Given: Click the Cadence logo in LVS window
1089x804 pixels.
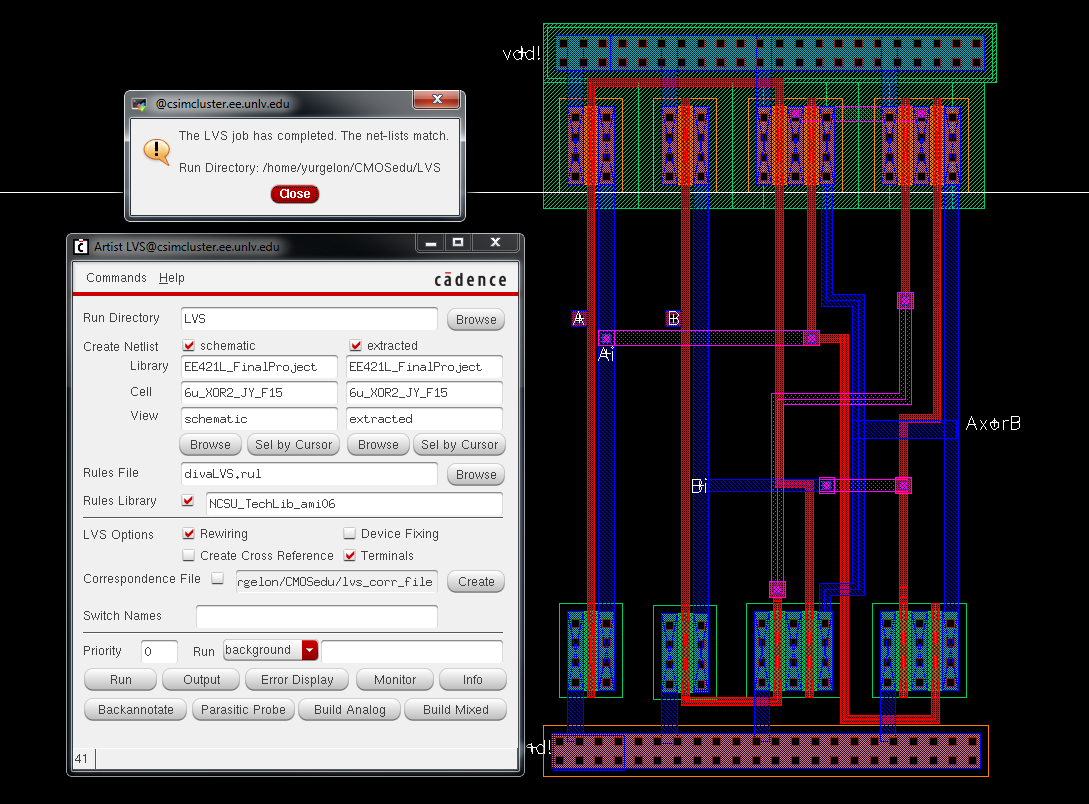Looking at the screenshot, I should [470, 280].
